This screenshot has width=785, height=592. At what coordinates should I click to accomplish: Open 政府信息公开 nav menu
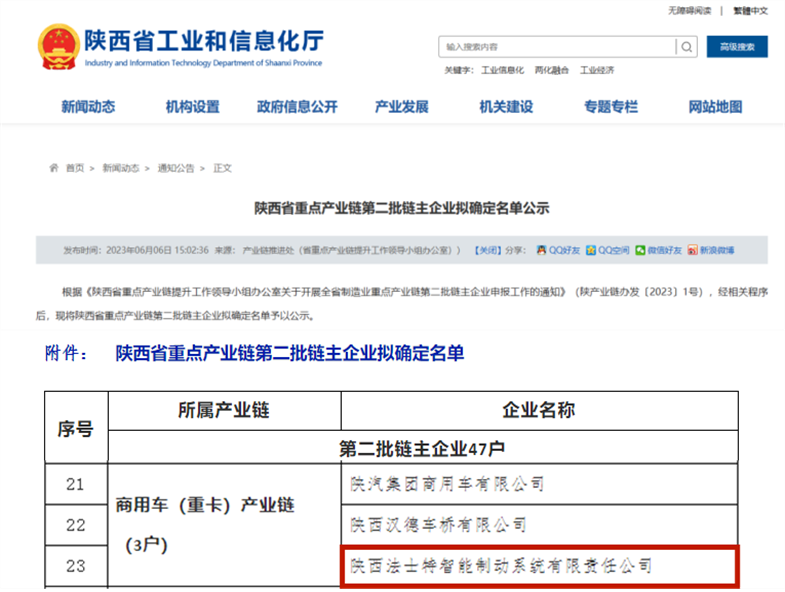point(297,107)
